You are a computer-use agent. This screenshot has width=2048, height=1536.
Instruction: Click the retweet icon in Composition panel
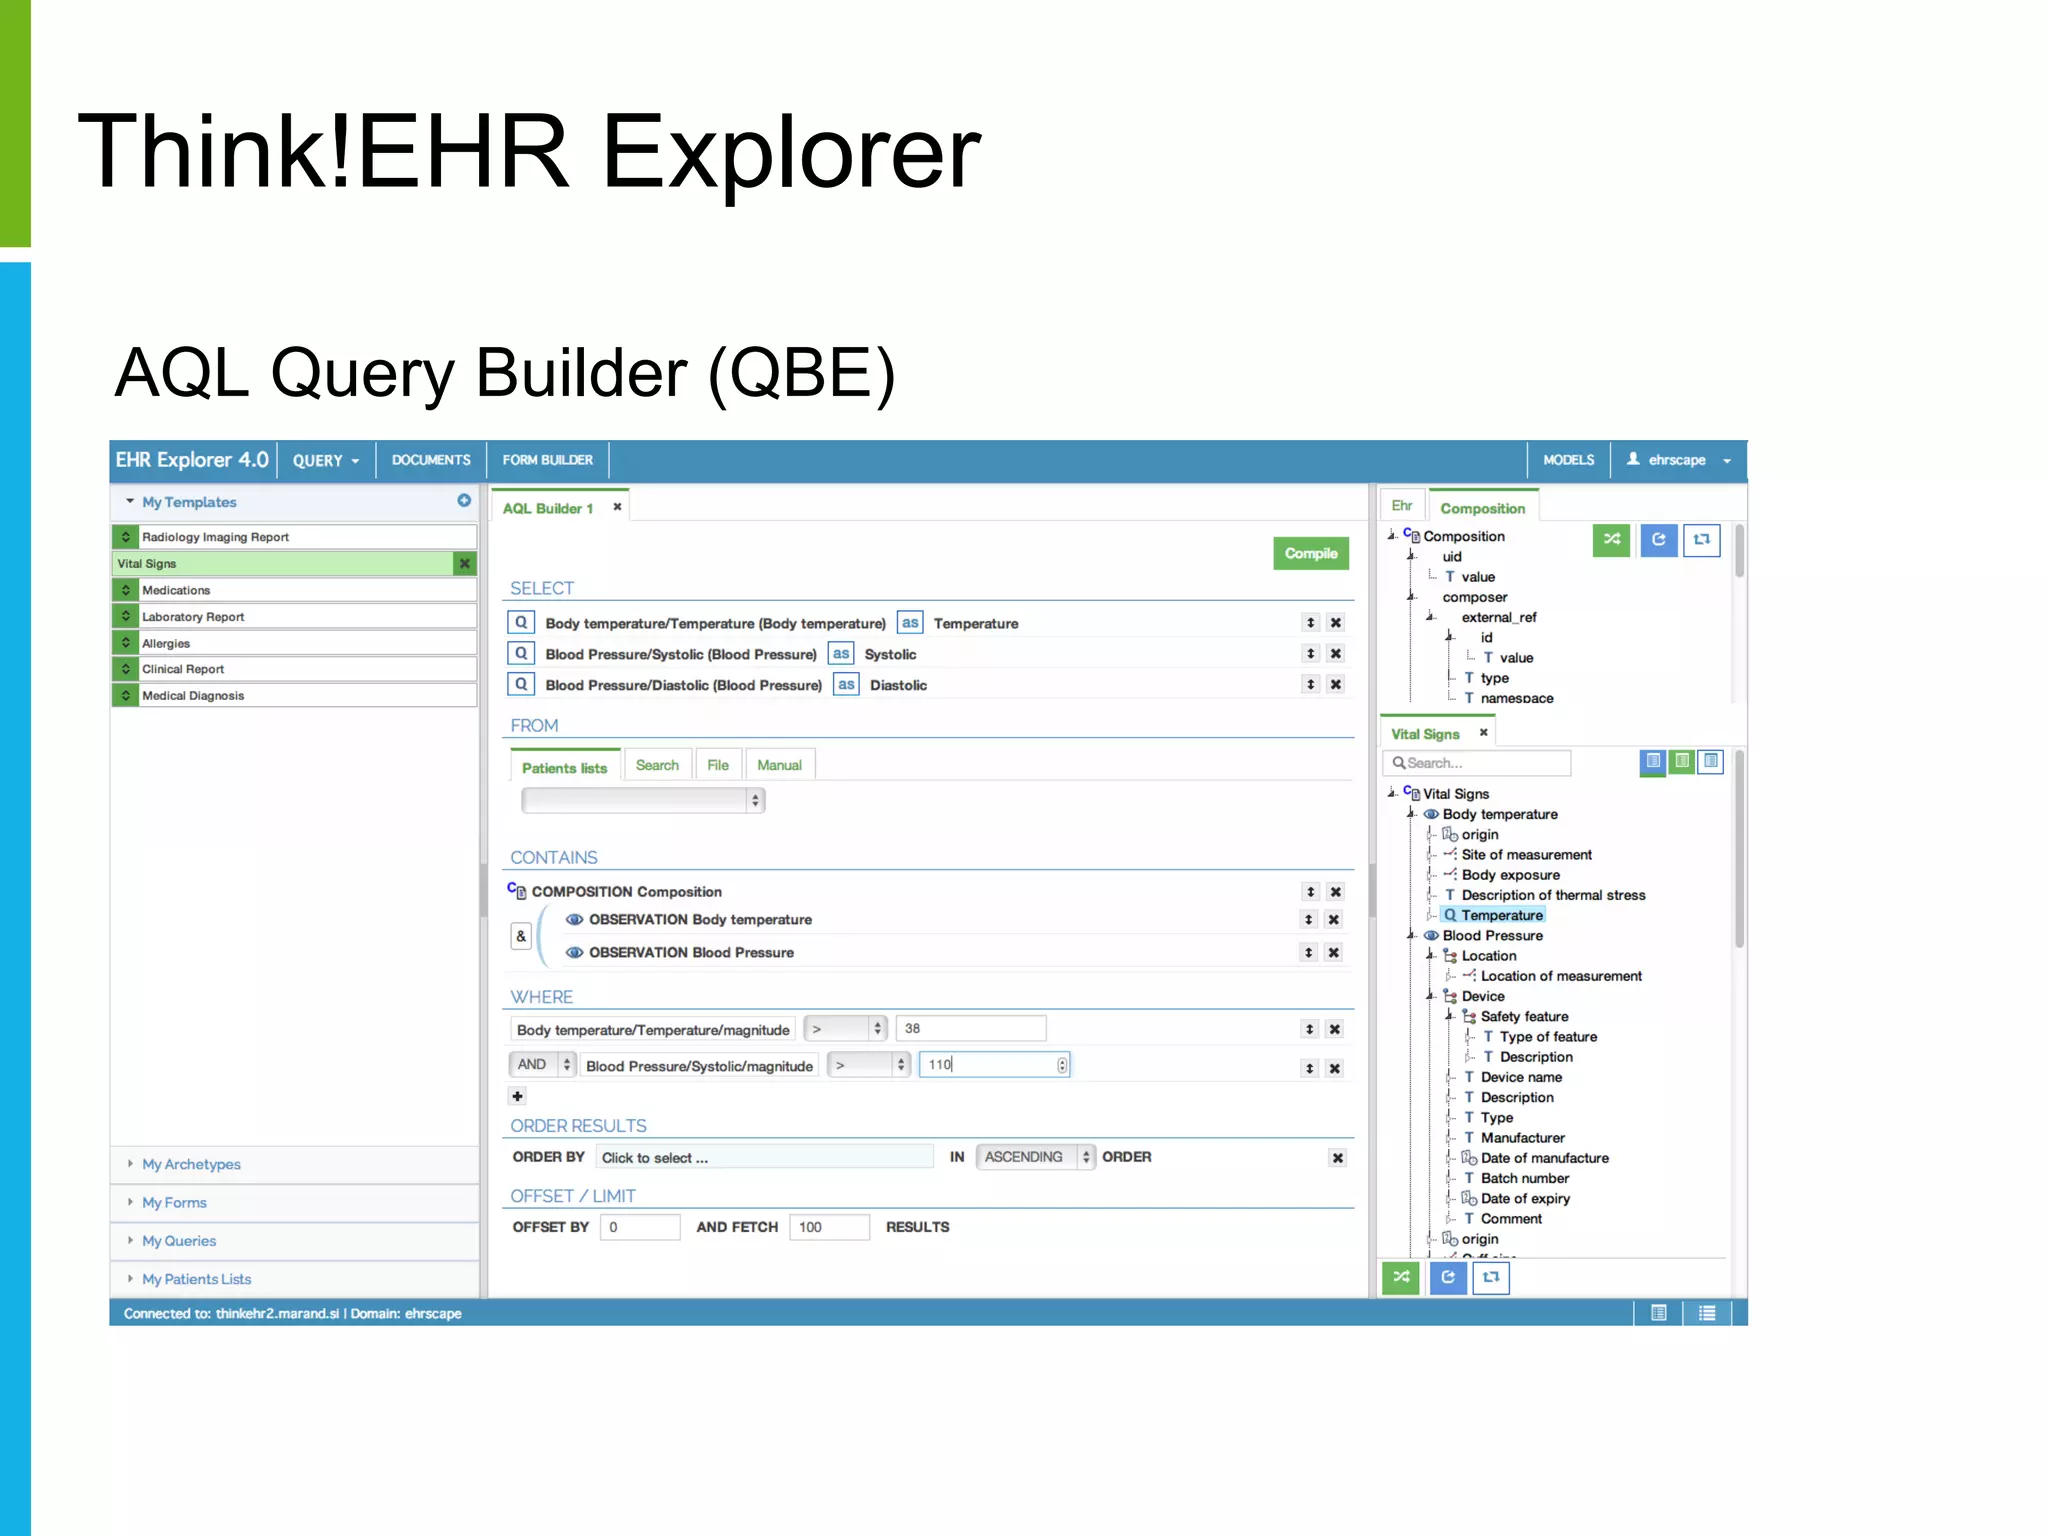pyautogui.click(x=1702, y=540)
